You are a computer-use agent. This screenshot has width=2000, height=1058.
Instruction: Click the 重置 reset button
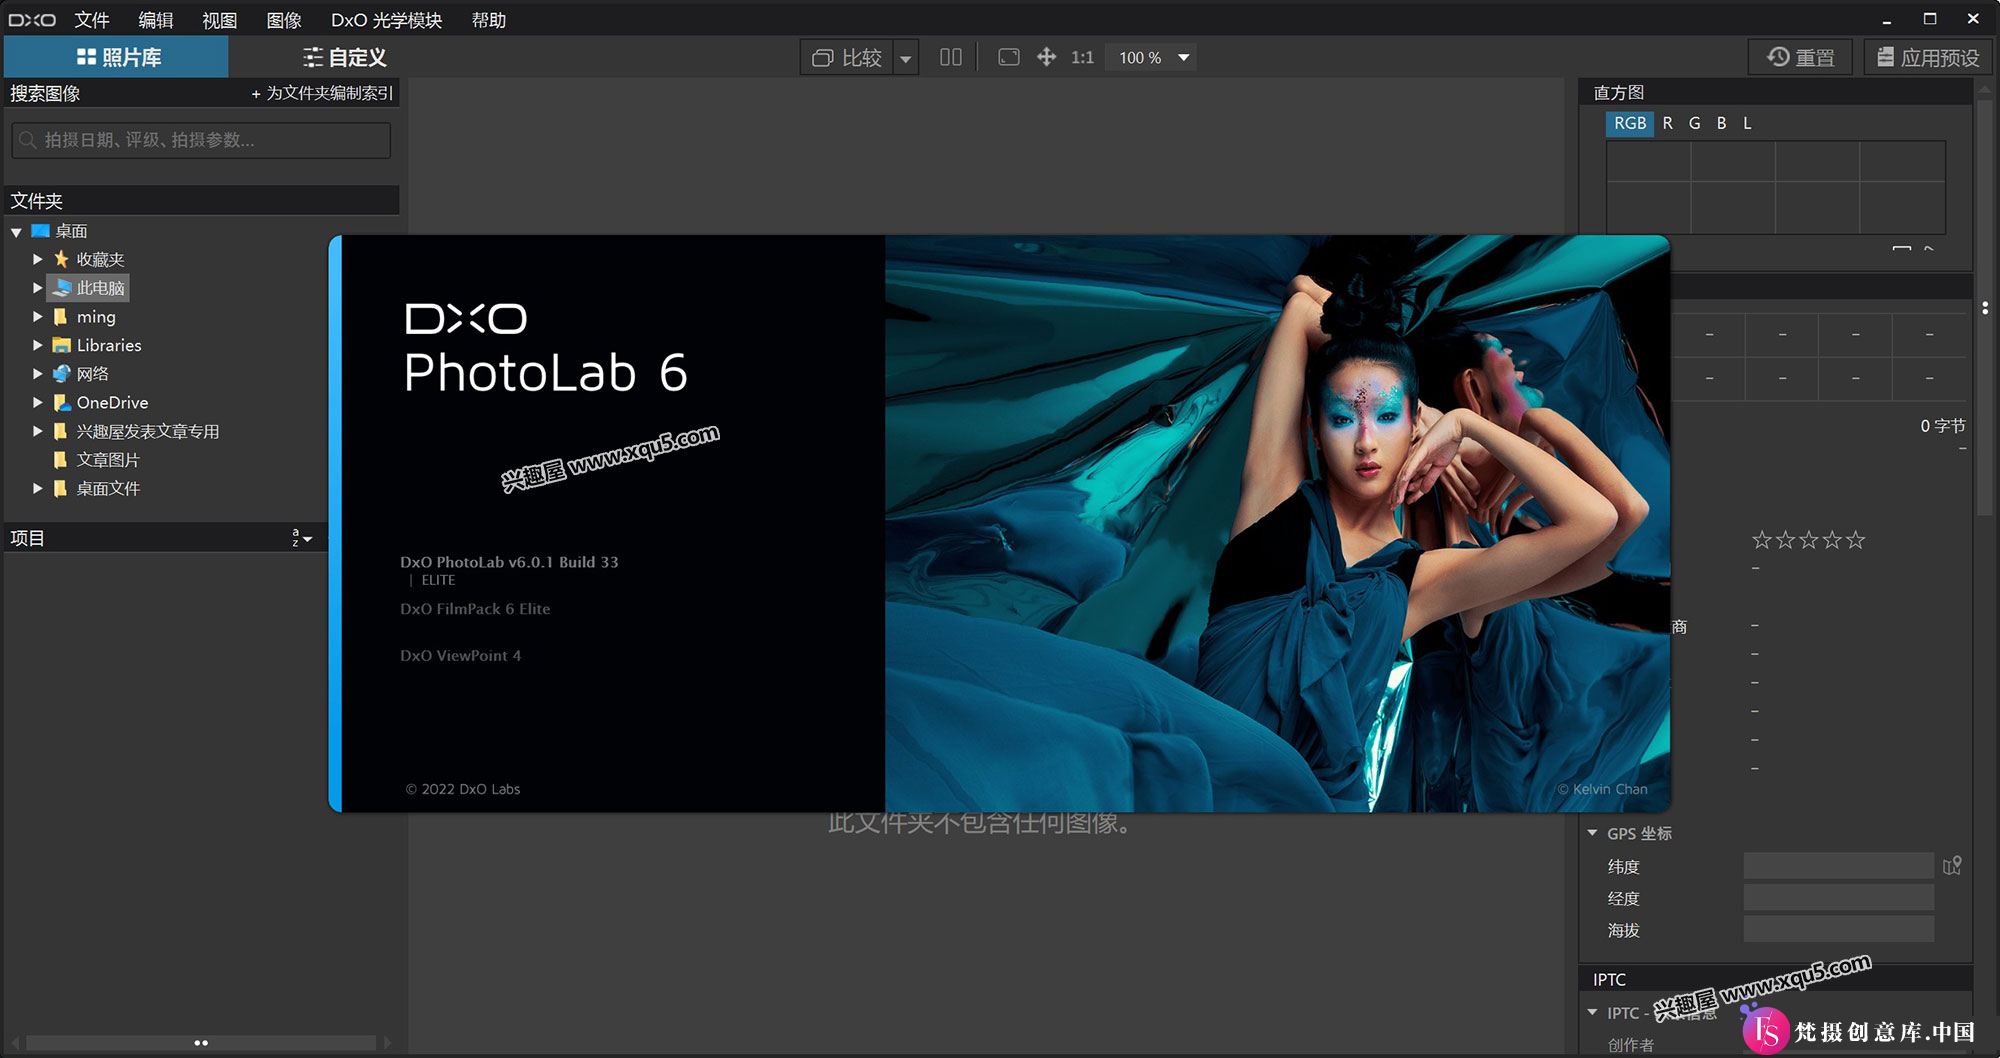(x=1800, y=57)
